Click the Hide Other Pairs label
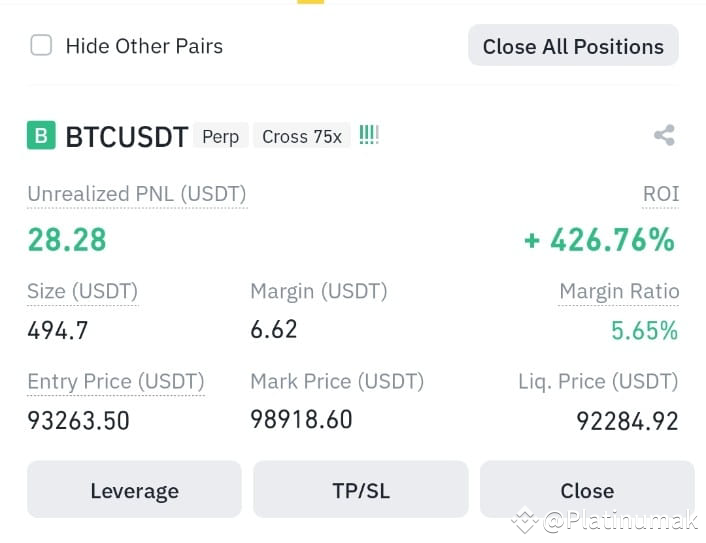Viewport: 706px width, 543px height. pyautogui.click(x=144, y=46)
